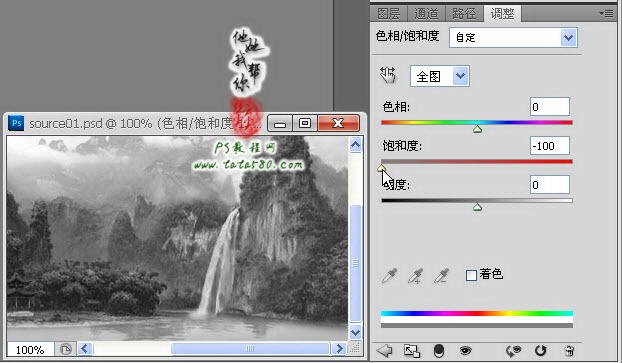Click the 100% zoom field in status bar
622x363 pixels.
[30, 350]
